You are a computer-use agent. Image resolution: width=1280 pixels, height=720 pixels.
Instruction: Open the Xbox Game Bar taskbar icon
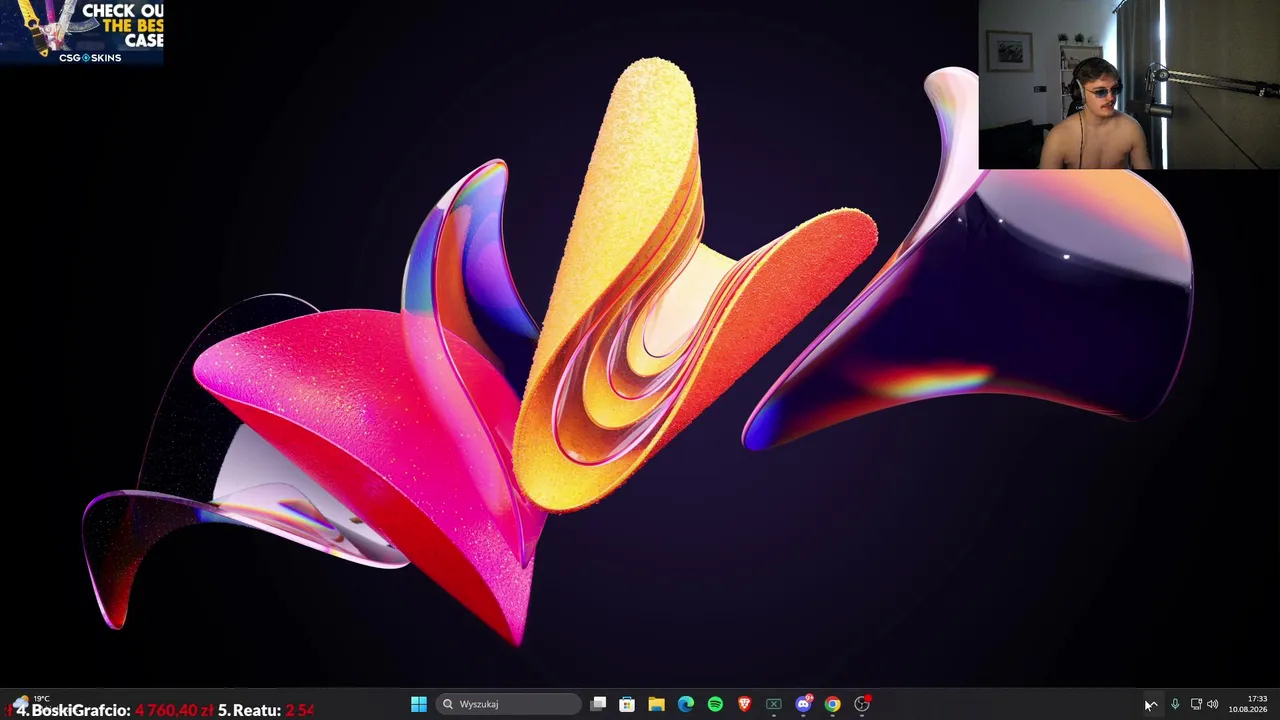[774, 704]
